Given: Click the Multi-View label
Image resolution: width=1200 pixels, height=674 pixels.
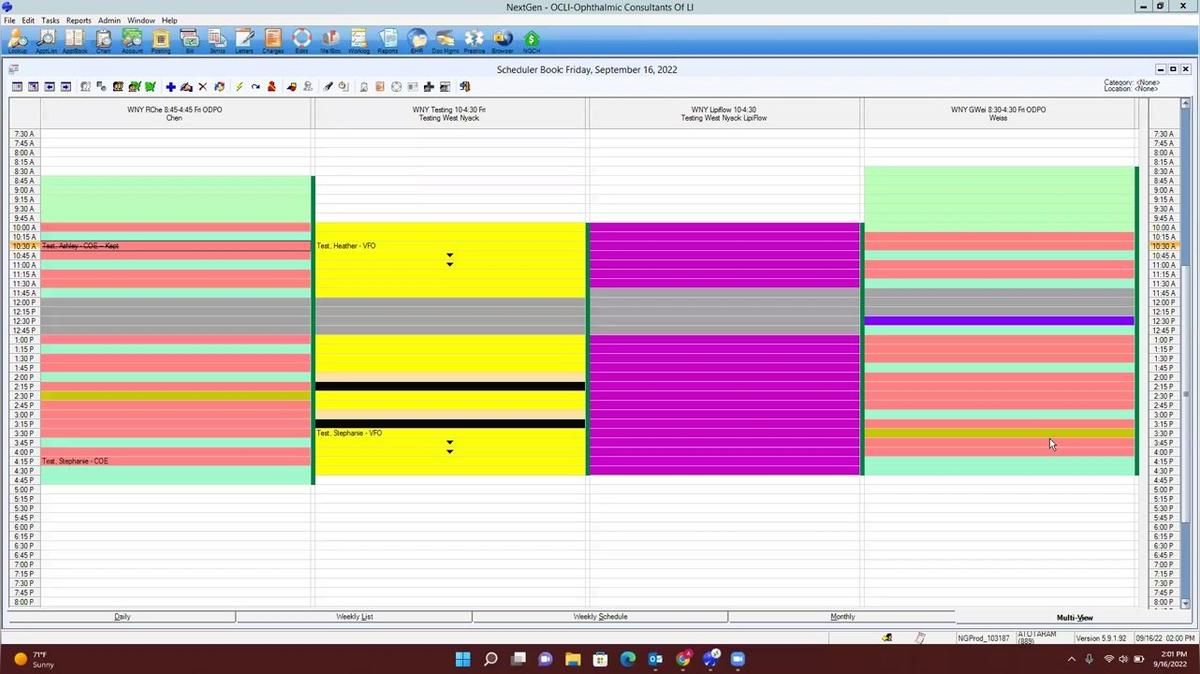Looking at the screenshot, I should tap(1075, 617).
